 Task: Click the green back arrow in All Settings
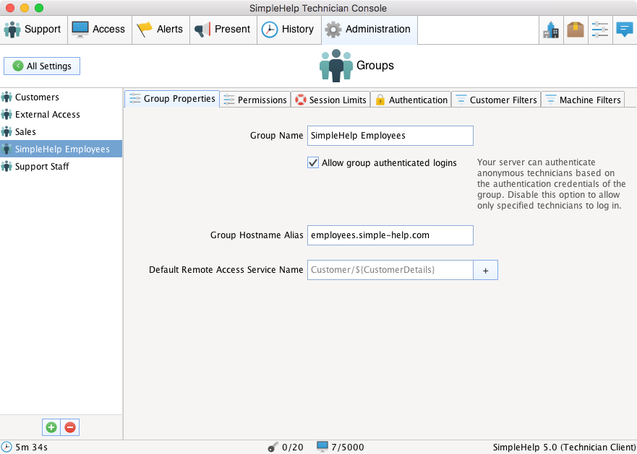pyautogui.click(x=18, y=66)
